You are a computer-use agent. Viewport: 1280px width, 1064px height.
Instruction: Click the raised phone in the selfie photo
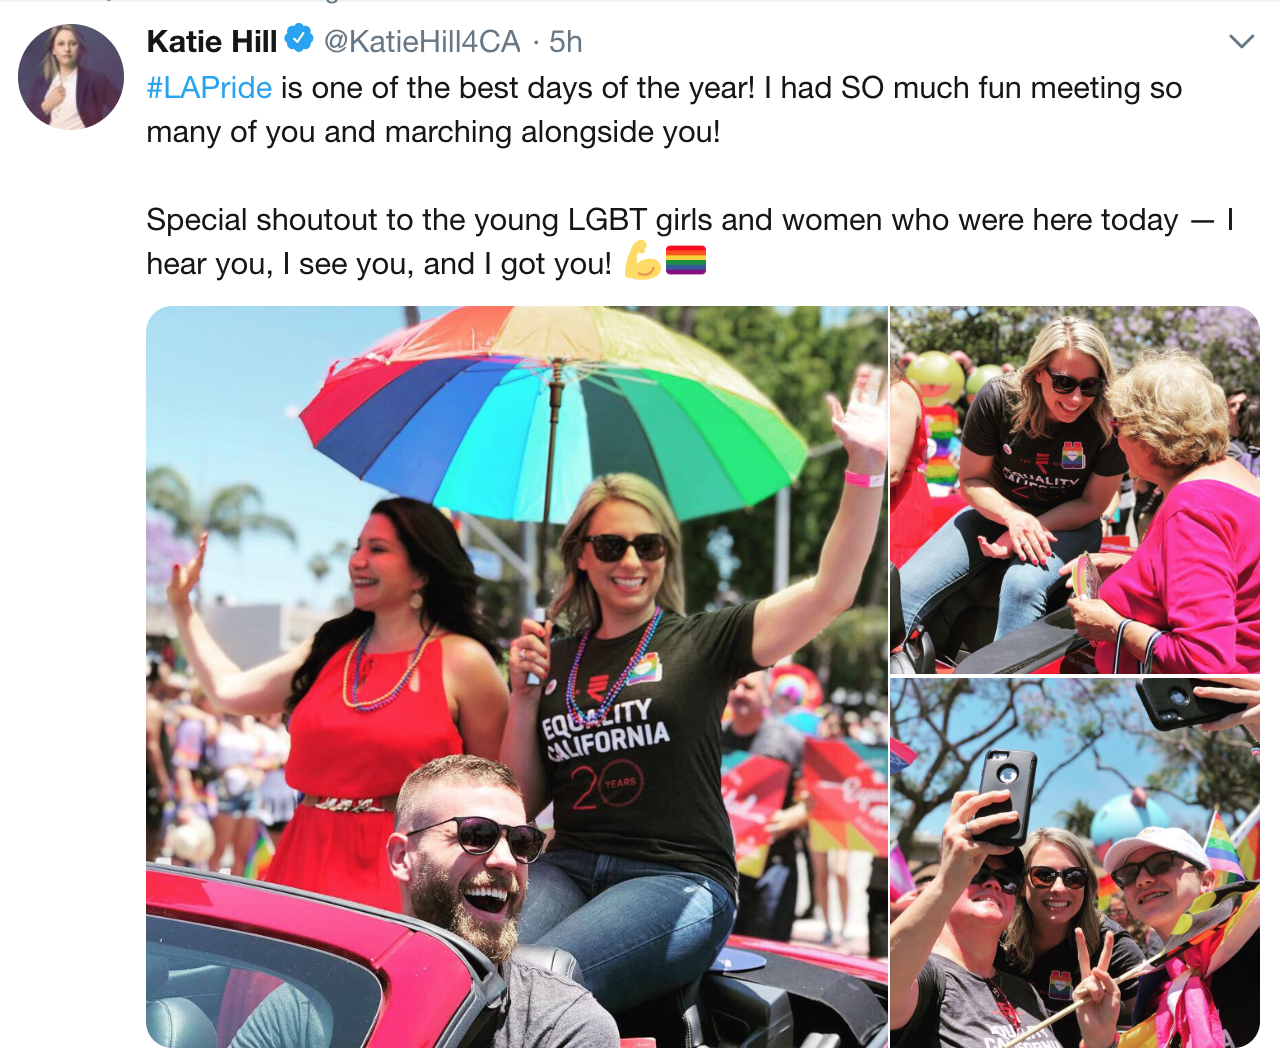tap(1006, 797)
